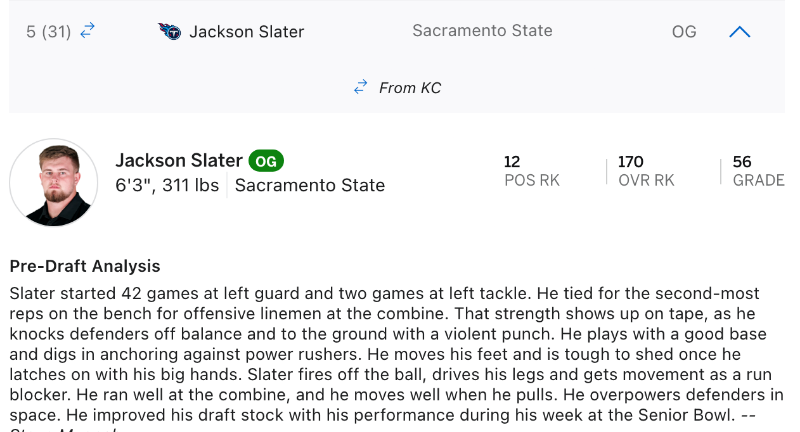Image resolution: width=800 pixels, height=432 pixels.
Task: Click the 12 POS RK stat
Action: coord(531,171)
